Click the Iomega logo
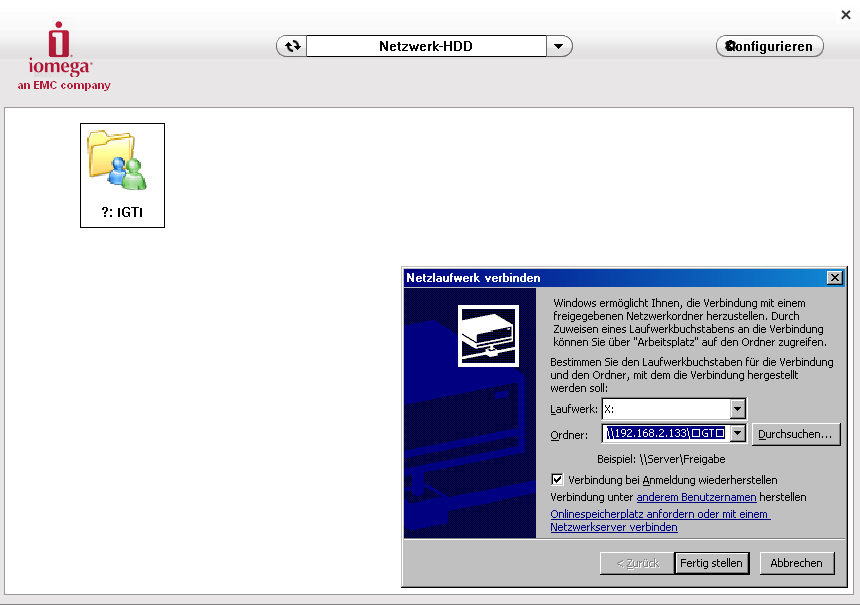This screenshot has height=605, width=860. [60, 49]
